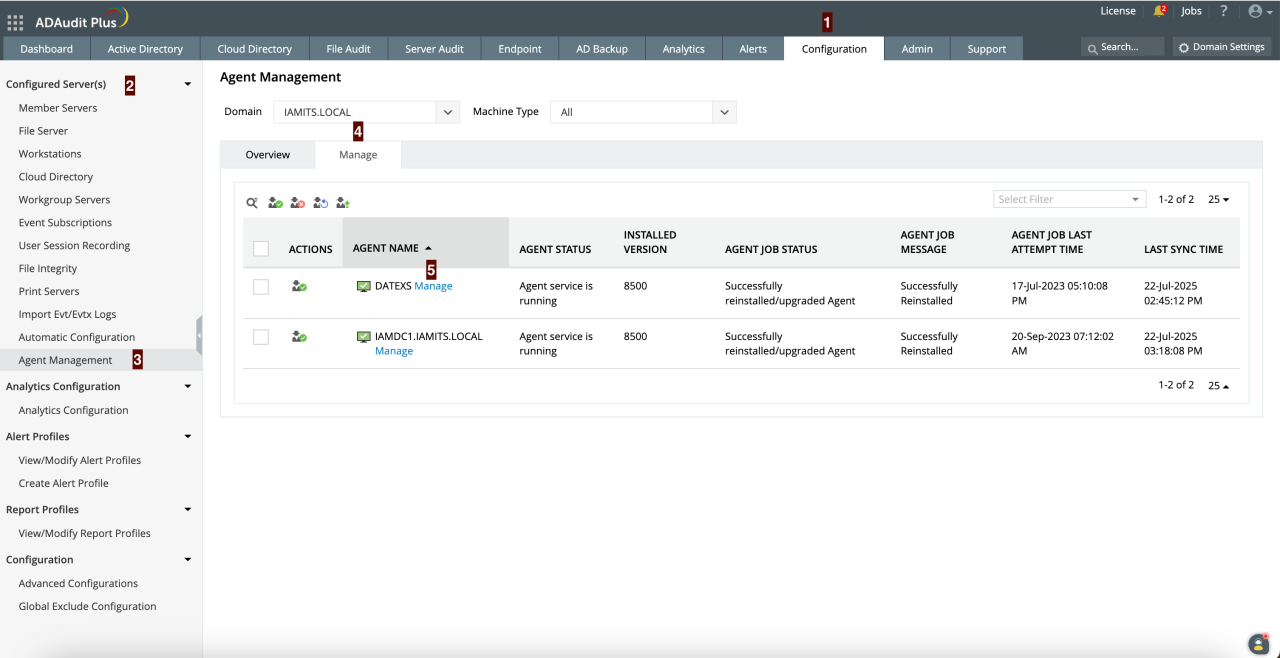Open the agent search filter
Viewport: 1280px width, 658px height.
click(x=252, y=202)
